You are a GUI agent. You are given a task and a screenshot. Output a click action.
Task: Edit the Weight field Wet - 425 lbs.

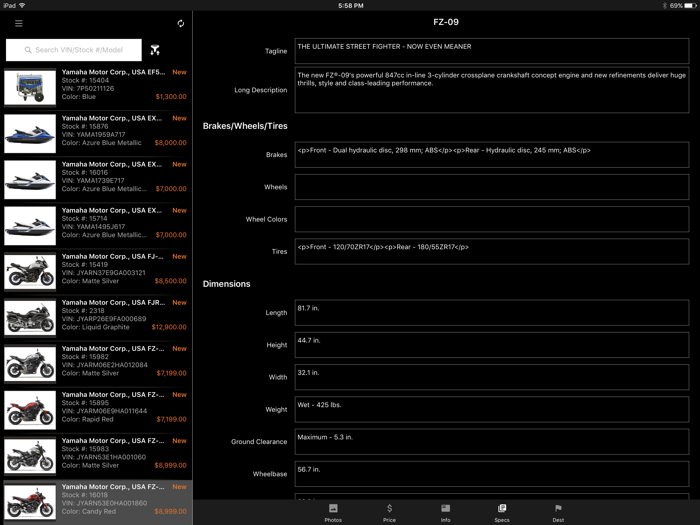(492, 409)
